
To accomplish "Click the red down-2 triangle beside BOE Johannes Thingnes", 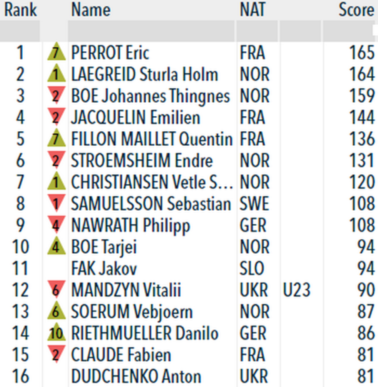I will (x=56, y=96).
